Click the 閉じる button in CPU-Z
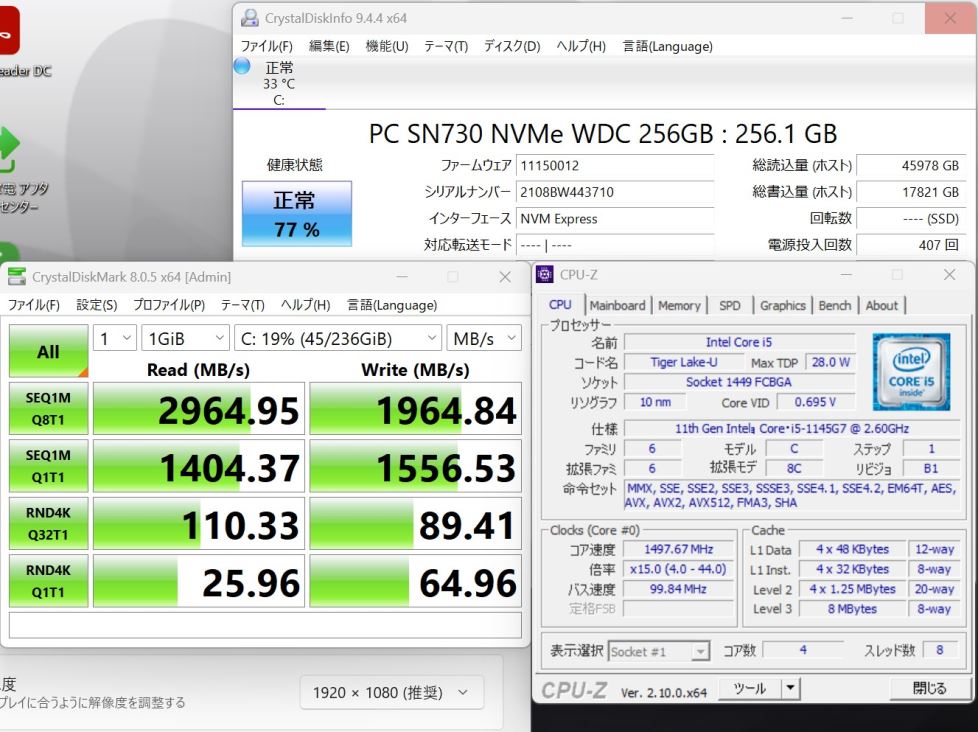 point(929,688)
